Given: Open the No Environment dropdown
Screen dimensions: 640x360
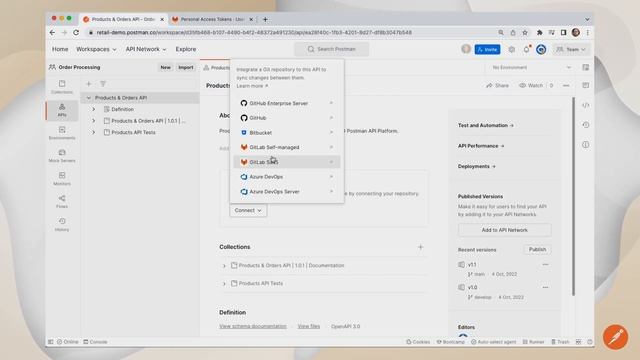Looking at the screenshot, I should pyautogui.click(x=531, y=67).
